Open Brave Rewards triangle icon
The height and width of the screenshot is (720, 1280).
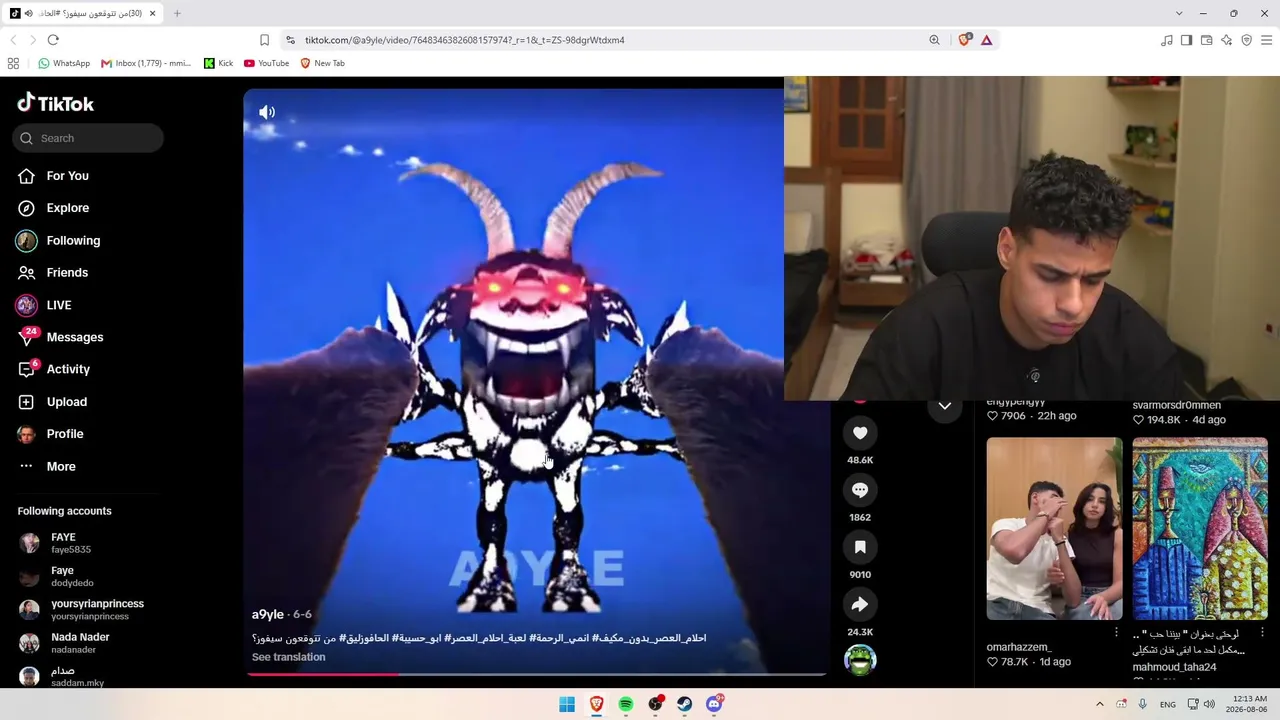coord(986,40)
